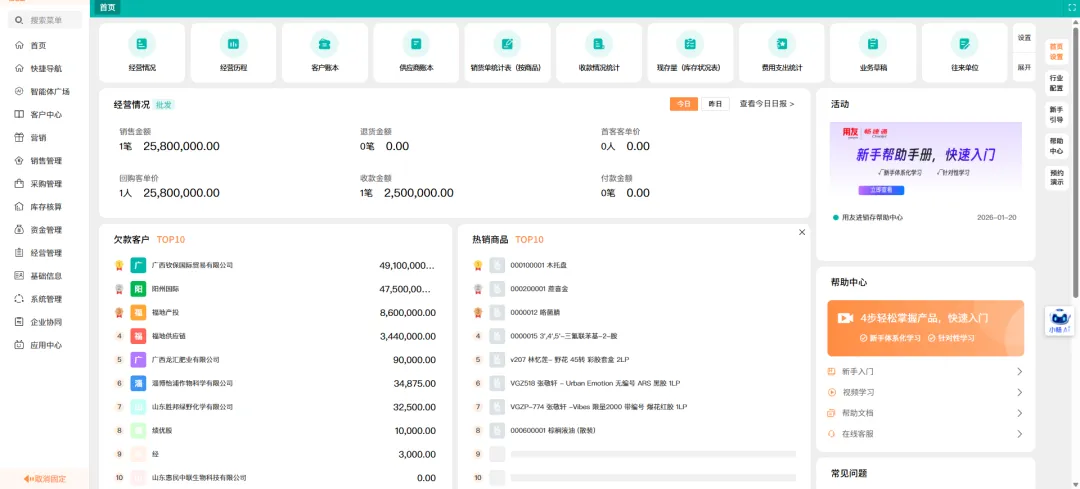Open the 用友进销存帮助中心 activity link
Screen dimensions: 1080x489
[x=872, y=217]
